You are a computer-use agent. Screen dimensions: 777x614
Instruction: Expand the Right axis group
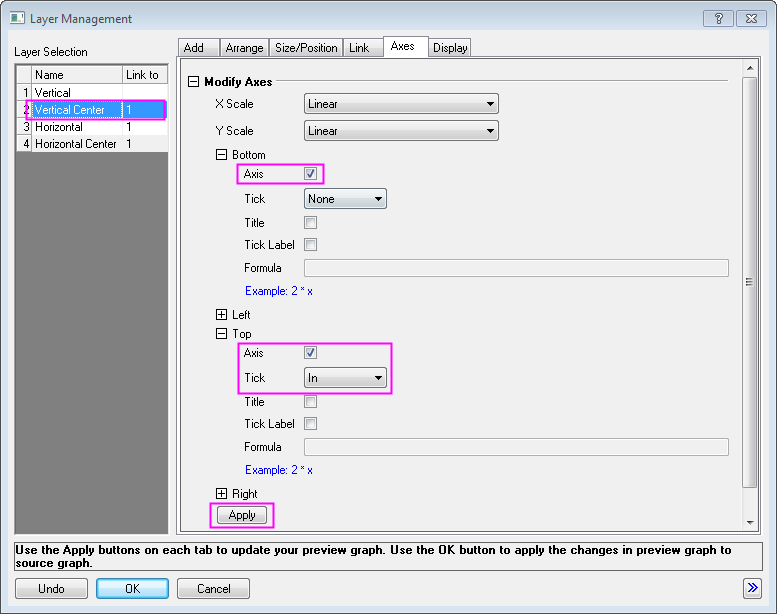tap(222, 494)
